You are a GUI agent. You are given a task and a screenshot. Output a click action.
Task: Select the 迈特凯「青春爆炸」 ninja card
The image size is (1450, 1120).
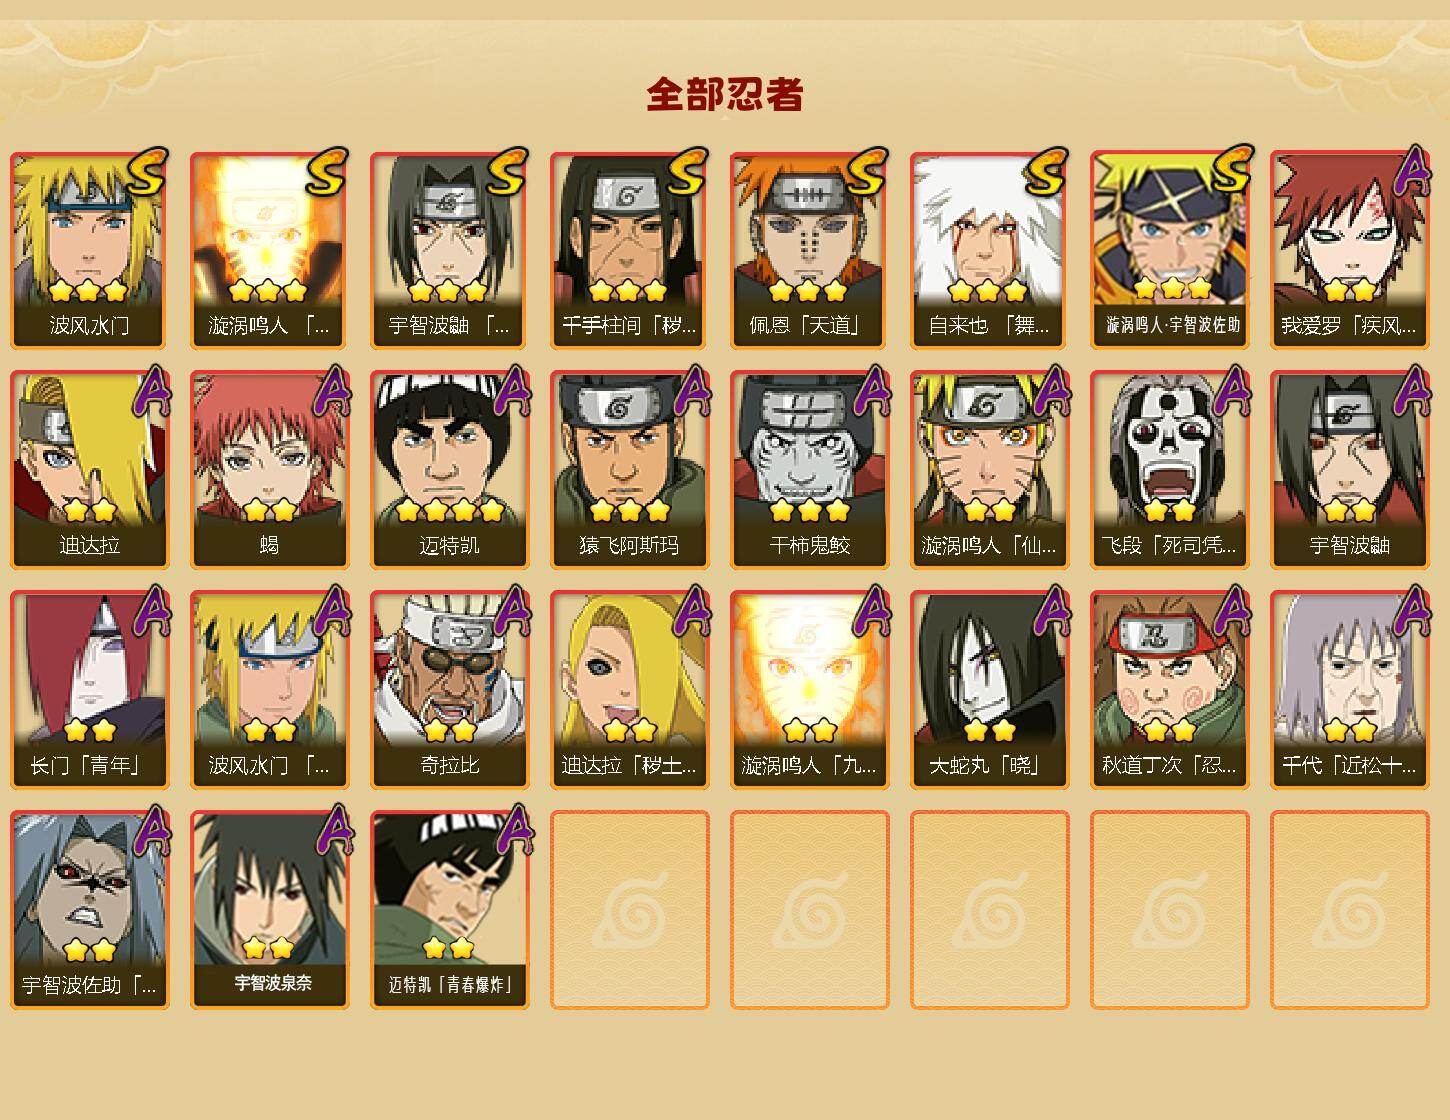click(x=449, y=910)
